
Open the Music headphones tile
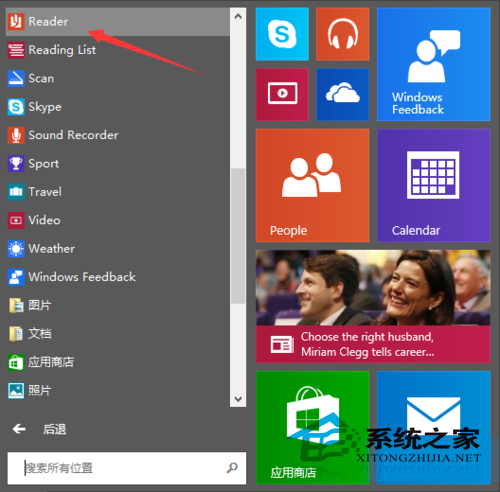point(343,34)
